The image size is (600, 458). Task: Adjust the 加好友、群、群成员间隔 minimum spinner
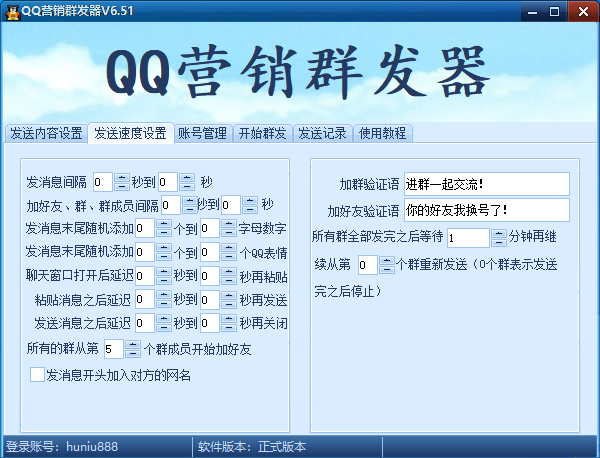click(x=189, y=205)
